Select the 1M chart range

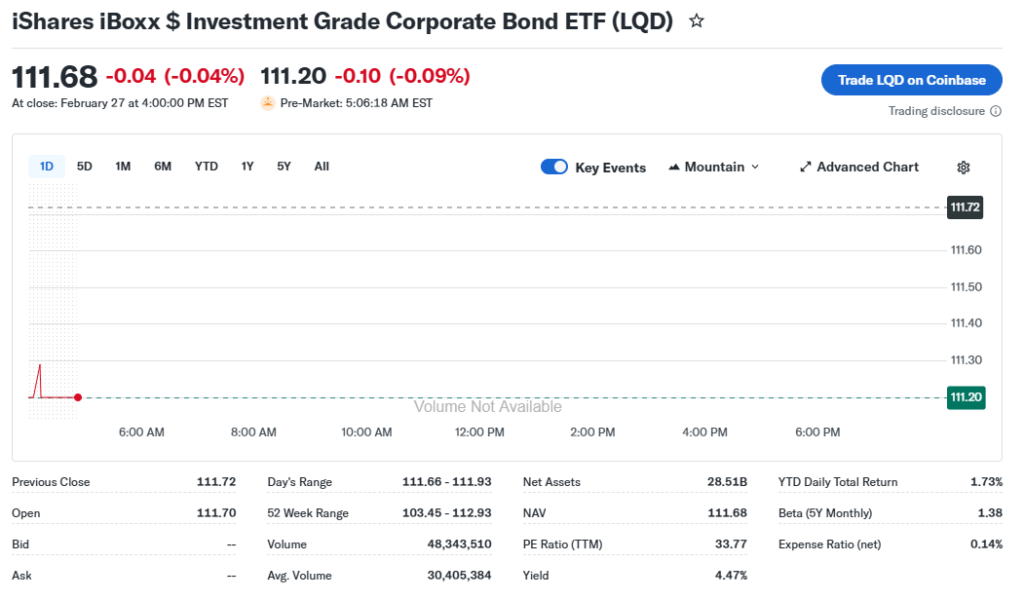(x=123, y=166)
